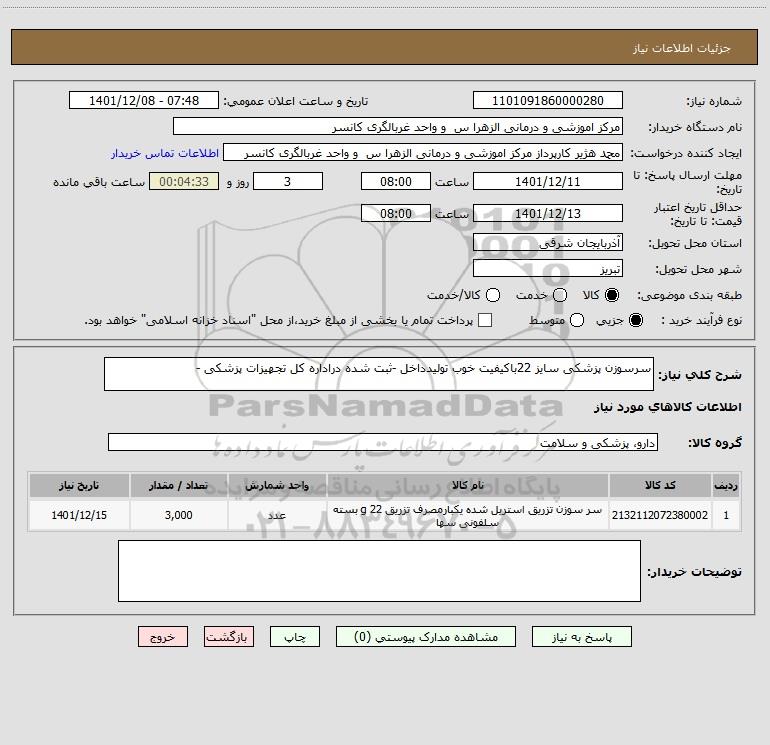This screenshot has width=770, height=745.
Task: Click price validity date 1401/12/13
Action: (x=548, y=214)
